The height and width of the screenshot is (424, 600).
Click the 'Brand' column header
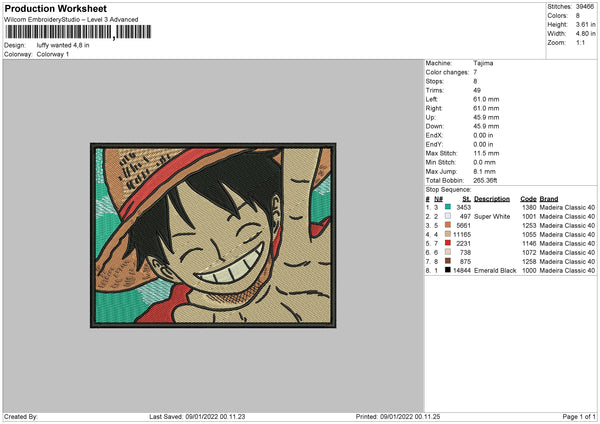click(549, 199)
